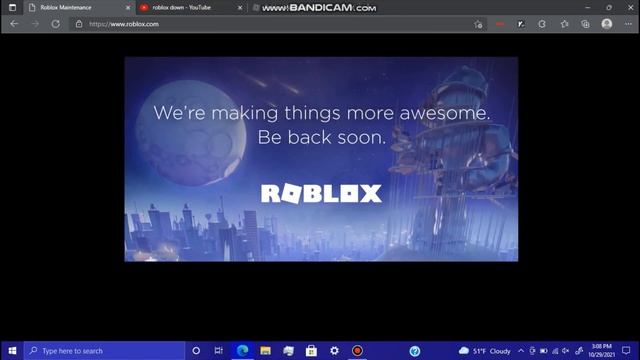Viewport: 640px width, 360px height.
Task: Open the Action Center notifications icon
Action: click(x=626, y=351)
